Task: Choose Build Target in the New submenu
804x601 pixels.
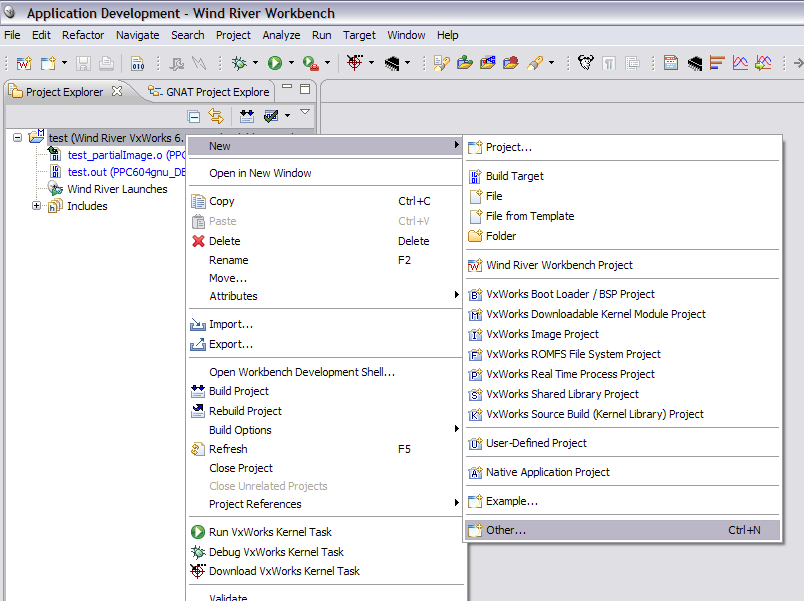Action: click(622, 176)
